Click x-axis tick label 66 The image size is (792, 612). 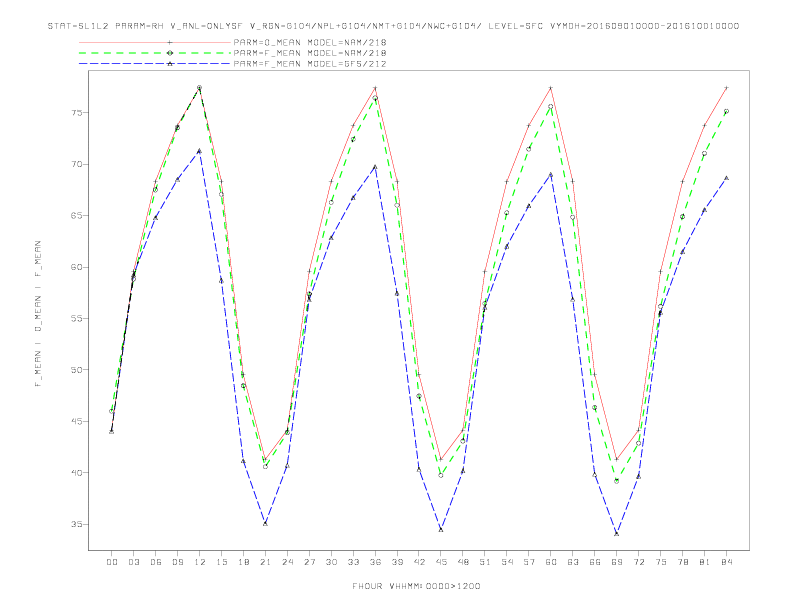(x=595, y=562)
